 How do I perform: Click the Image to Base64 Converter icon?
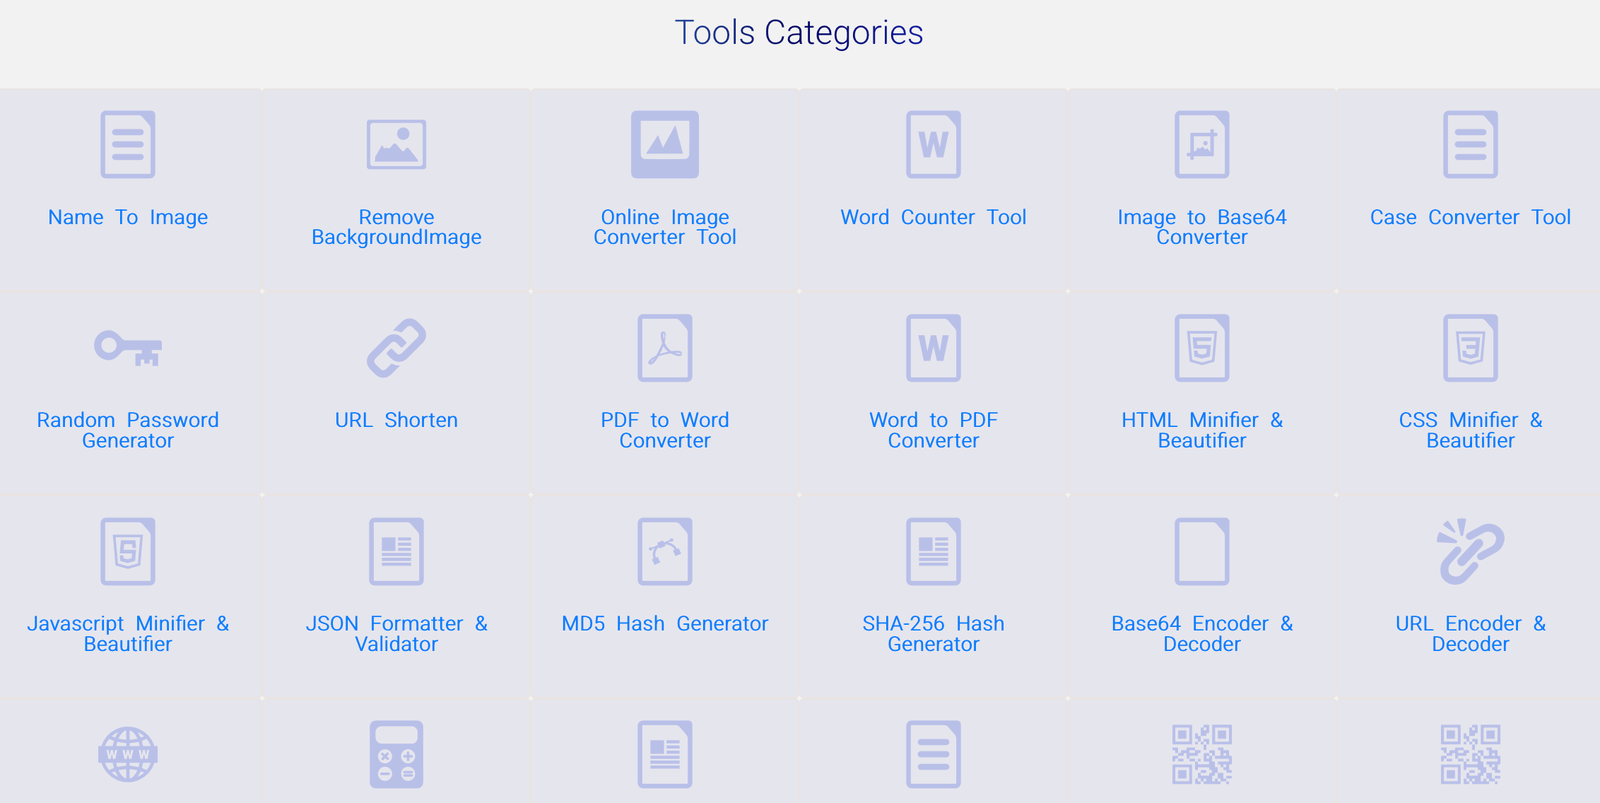[x=1202, y=145]
